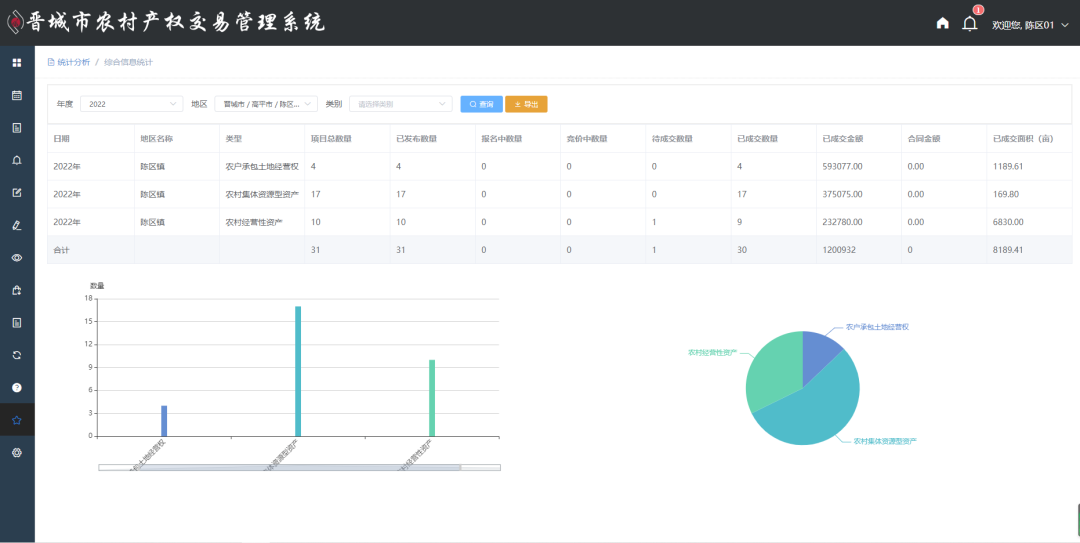Expand the 年度 2022 dropdown
The width and height of the screenshot is (1080, 543).
[x=131, y=104]
